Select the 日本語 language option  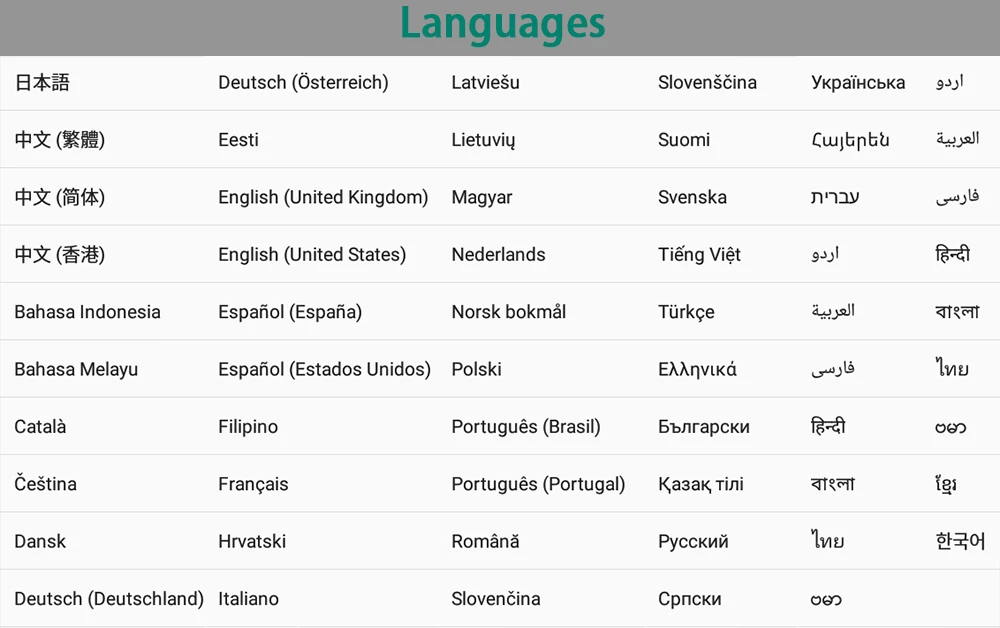(42, 83)
